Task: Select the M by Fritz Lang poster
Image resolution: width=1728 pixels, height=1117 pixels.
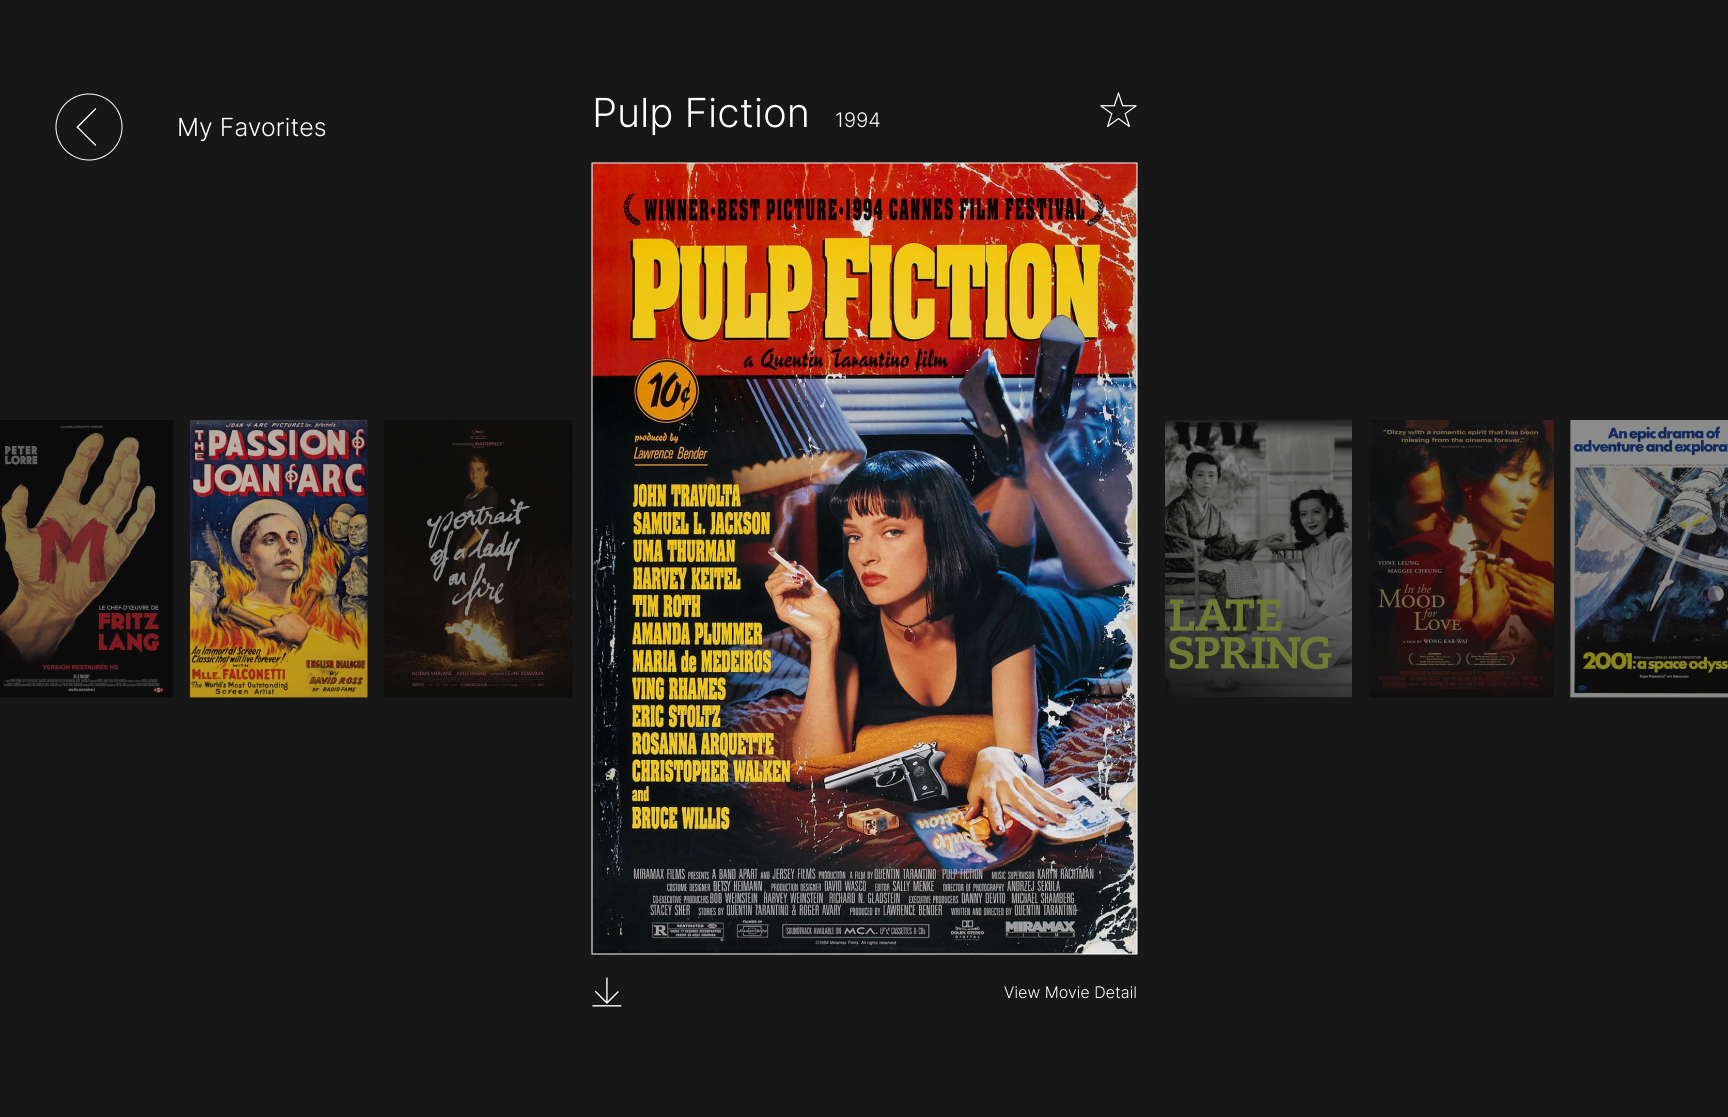Action: point(86,558)
